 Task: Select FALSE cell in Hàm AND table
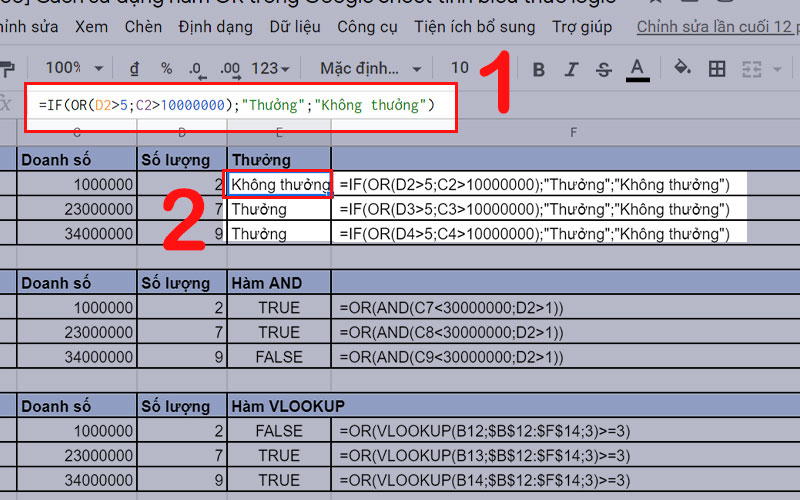279,357
